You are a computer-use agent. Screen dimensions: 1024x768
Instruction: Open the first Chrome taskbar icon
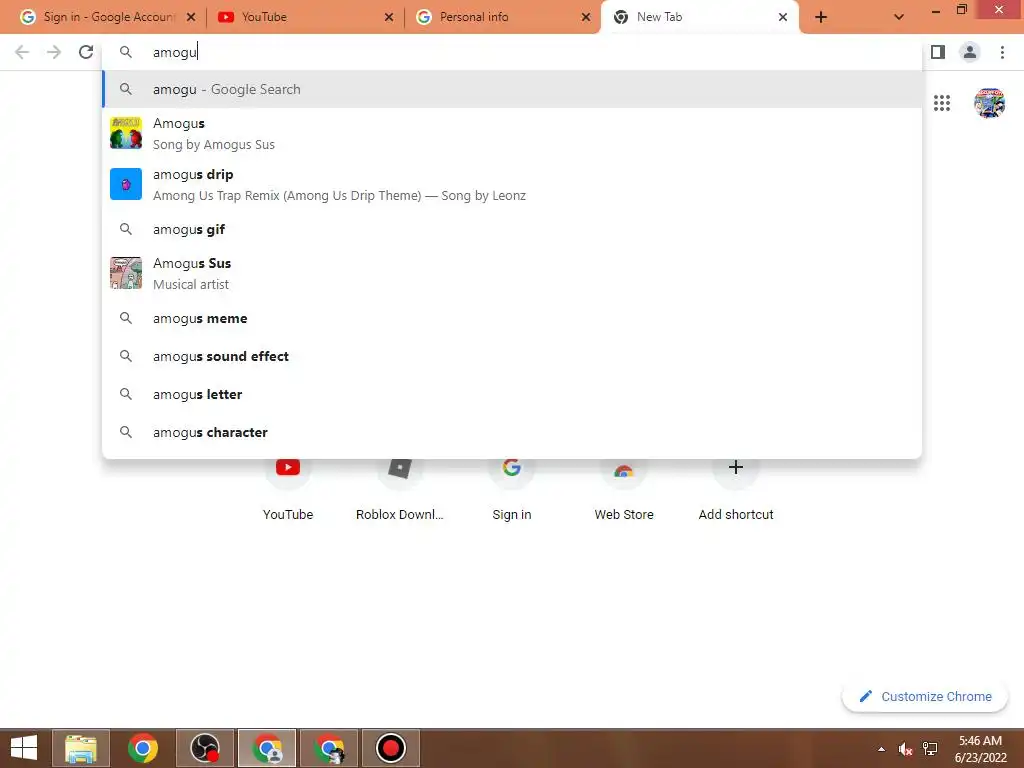point(143,748)
